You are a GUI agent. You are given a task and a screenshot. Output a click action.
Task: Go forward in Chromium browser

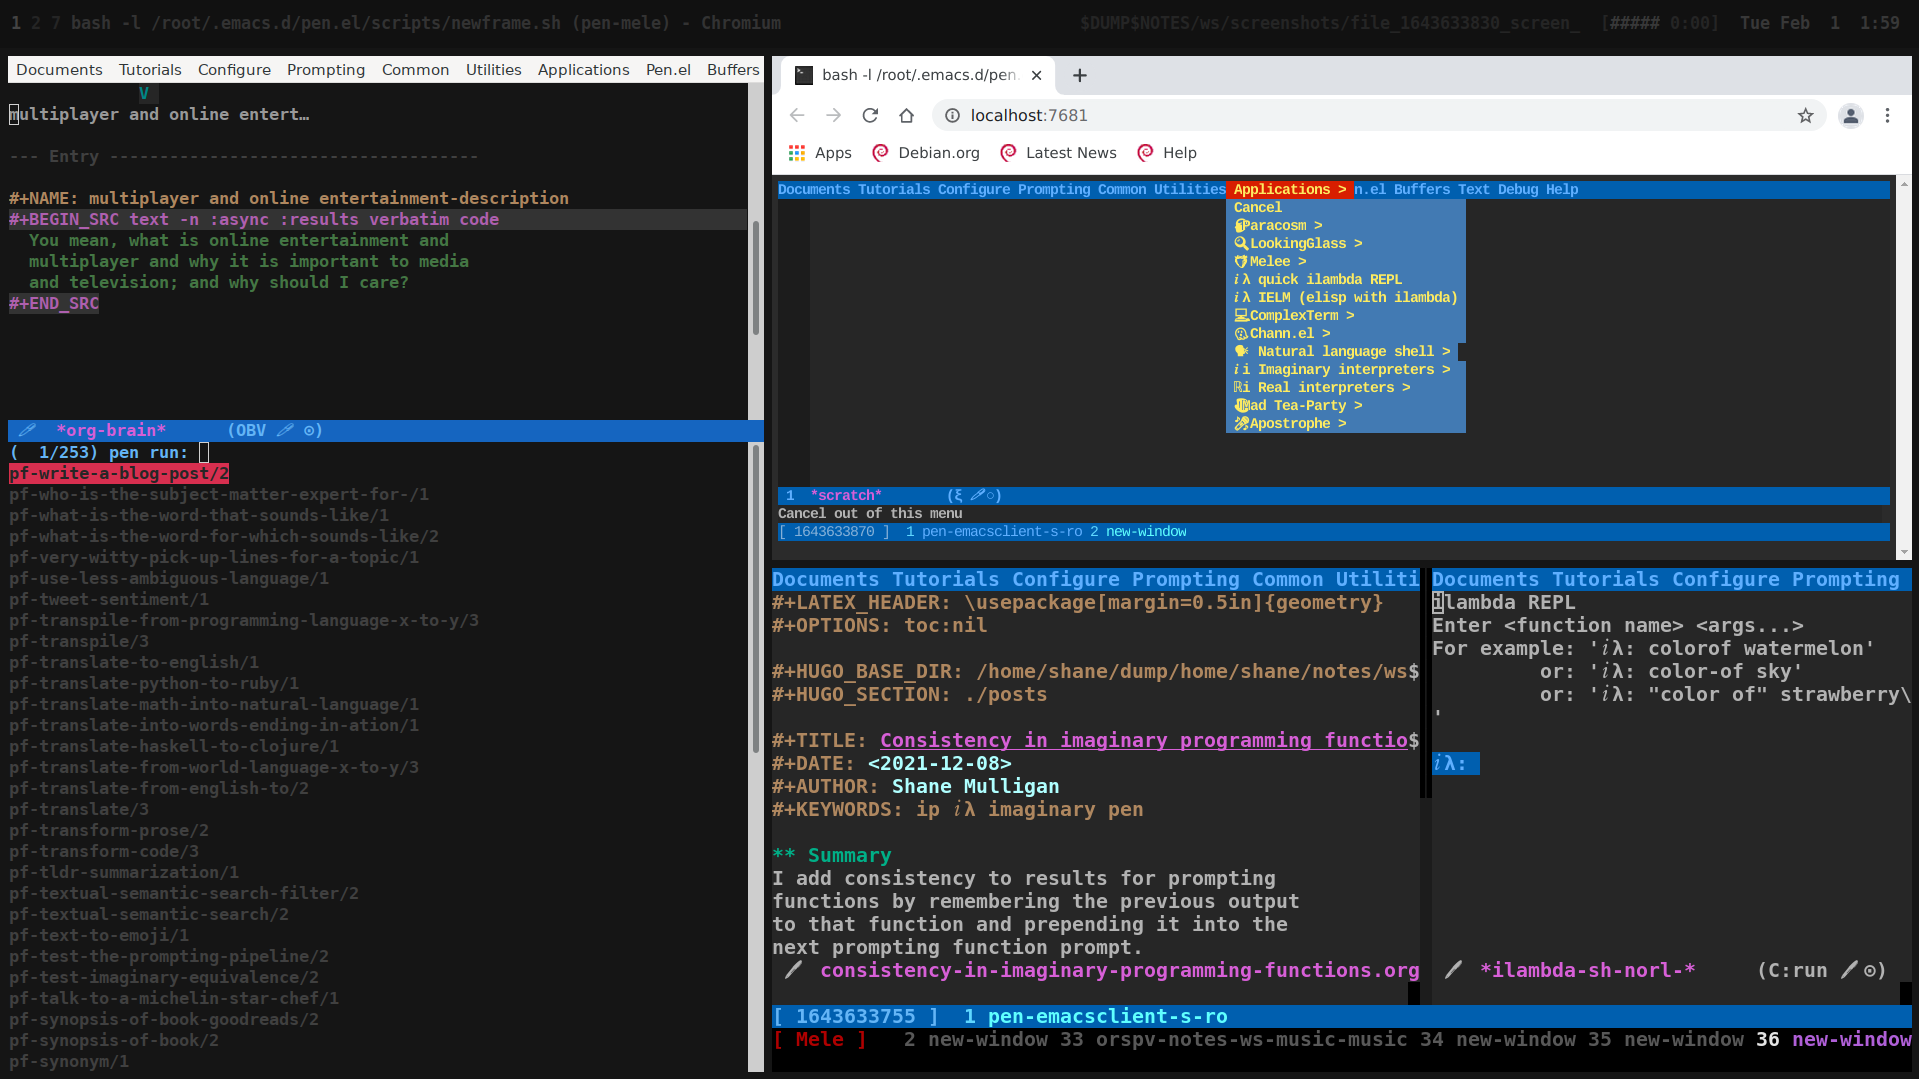pos(834,115)
